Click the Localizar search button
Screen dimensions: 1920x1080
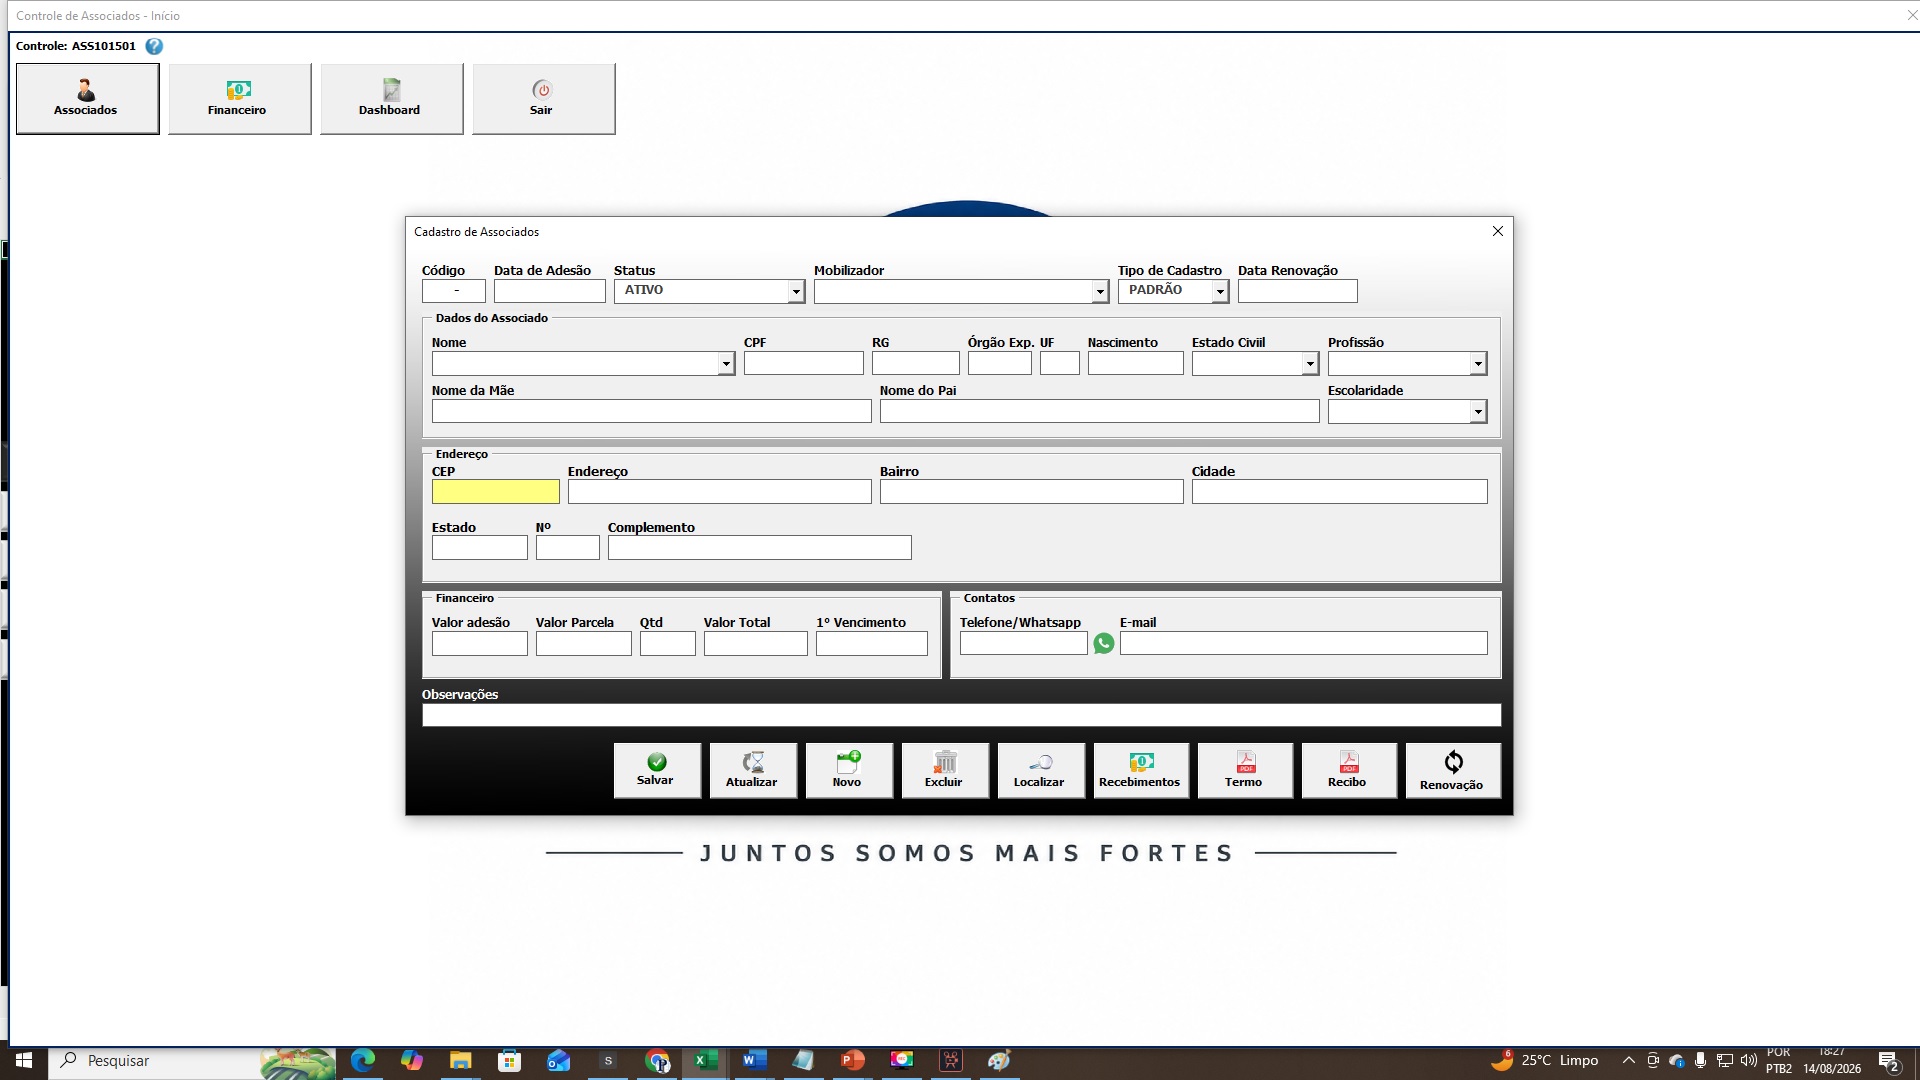(1041, 770)
